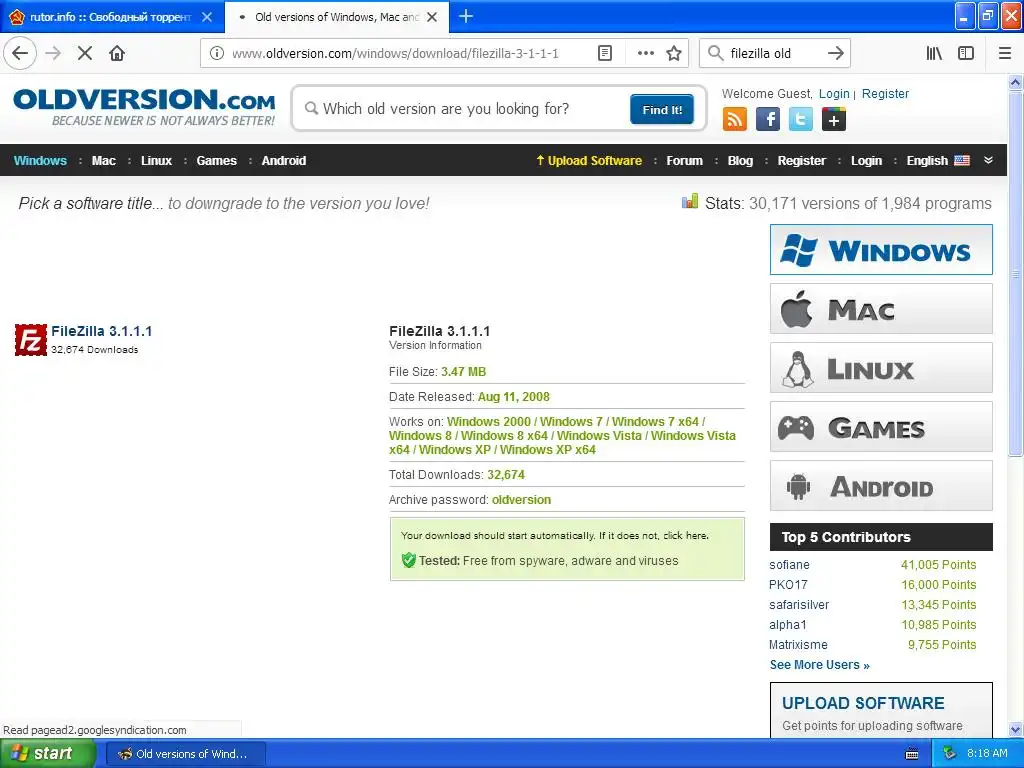Screen dimensions: 1024x768
Task: Open Windows in the navigation bar
Action: (x=40, y=161)
